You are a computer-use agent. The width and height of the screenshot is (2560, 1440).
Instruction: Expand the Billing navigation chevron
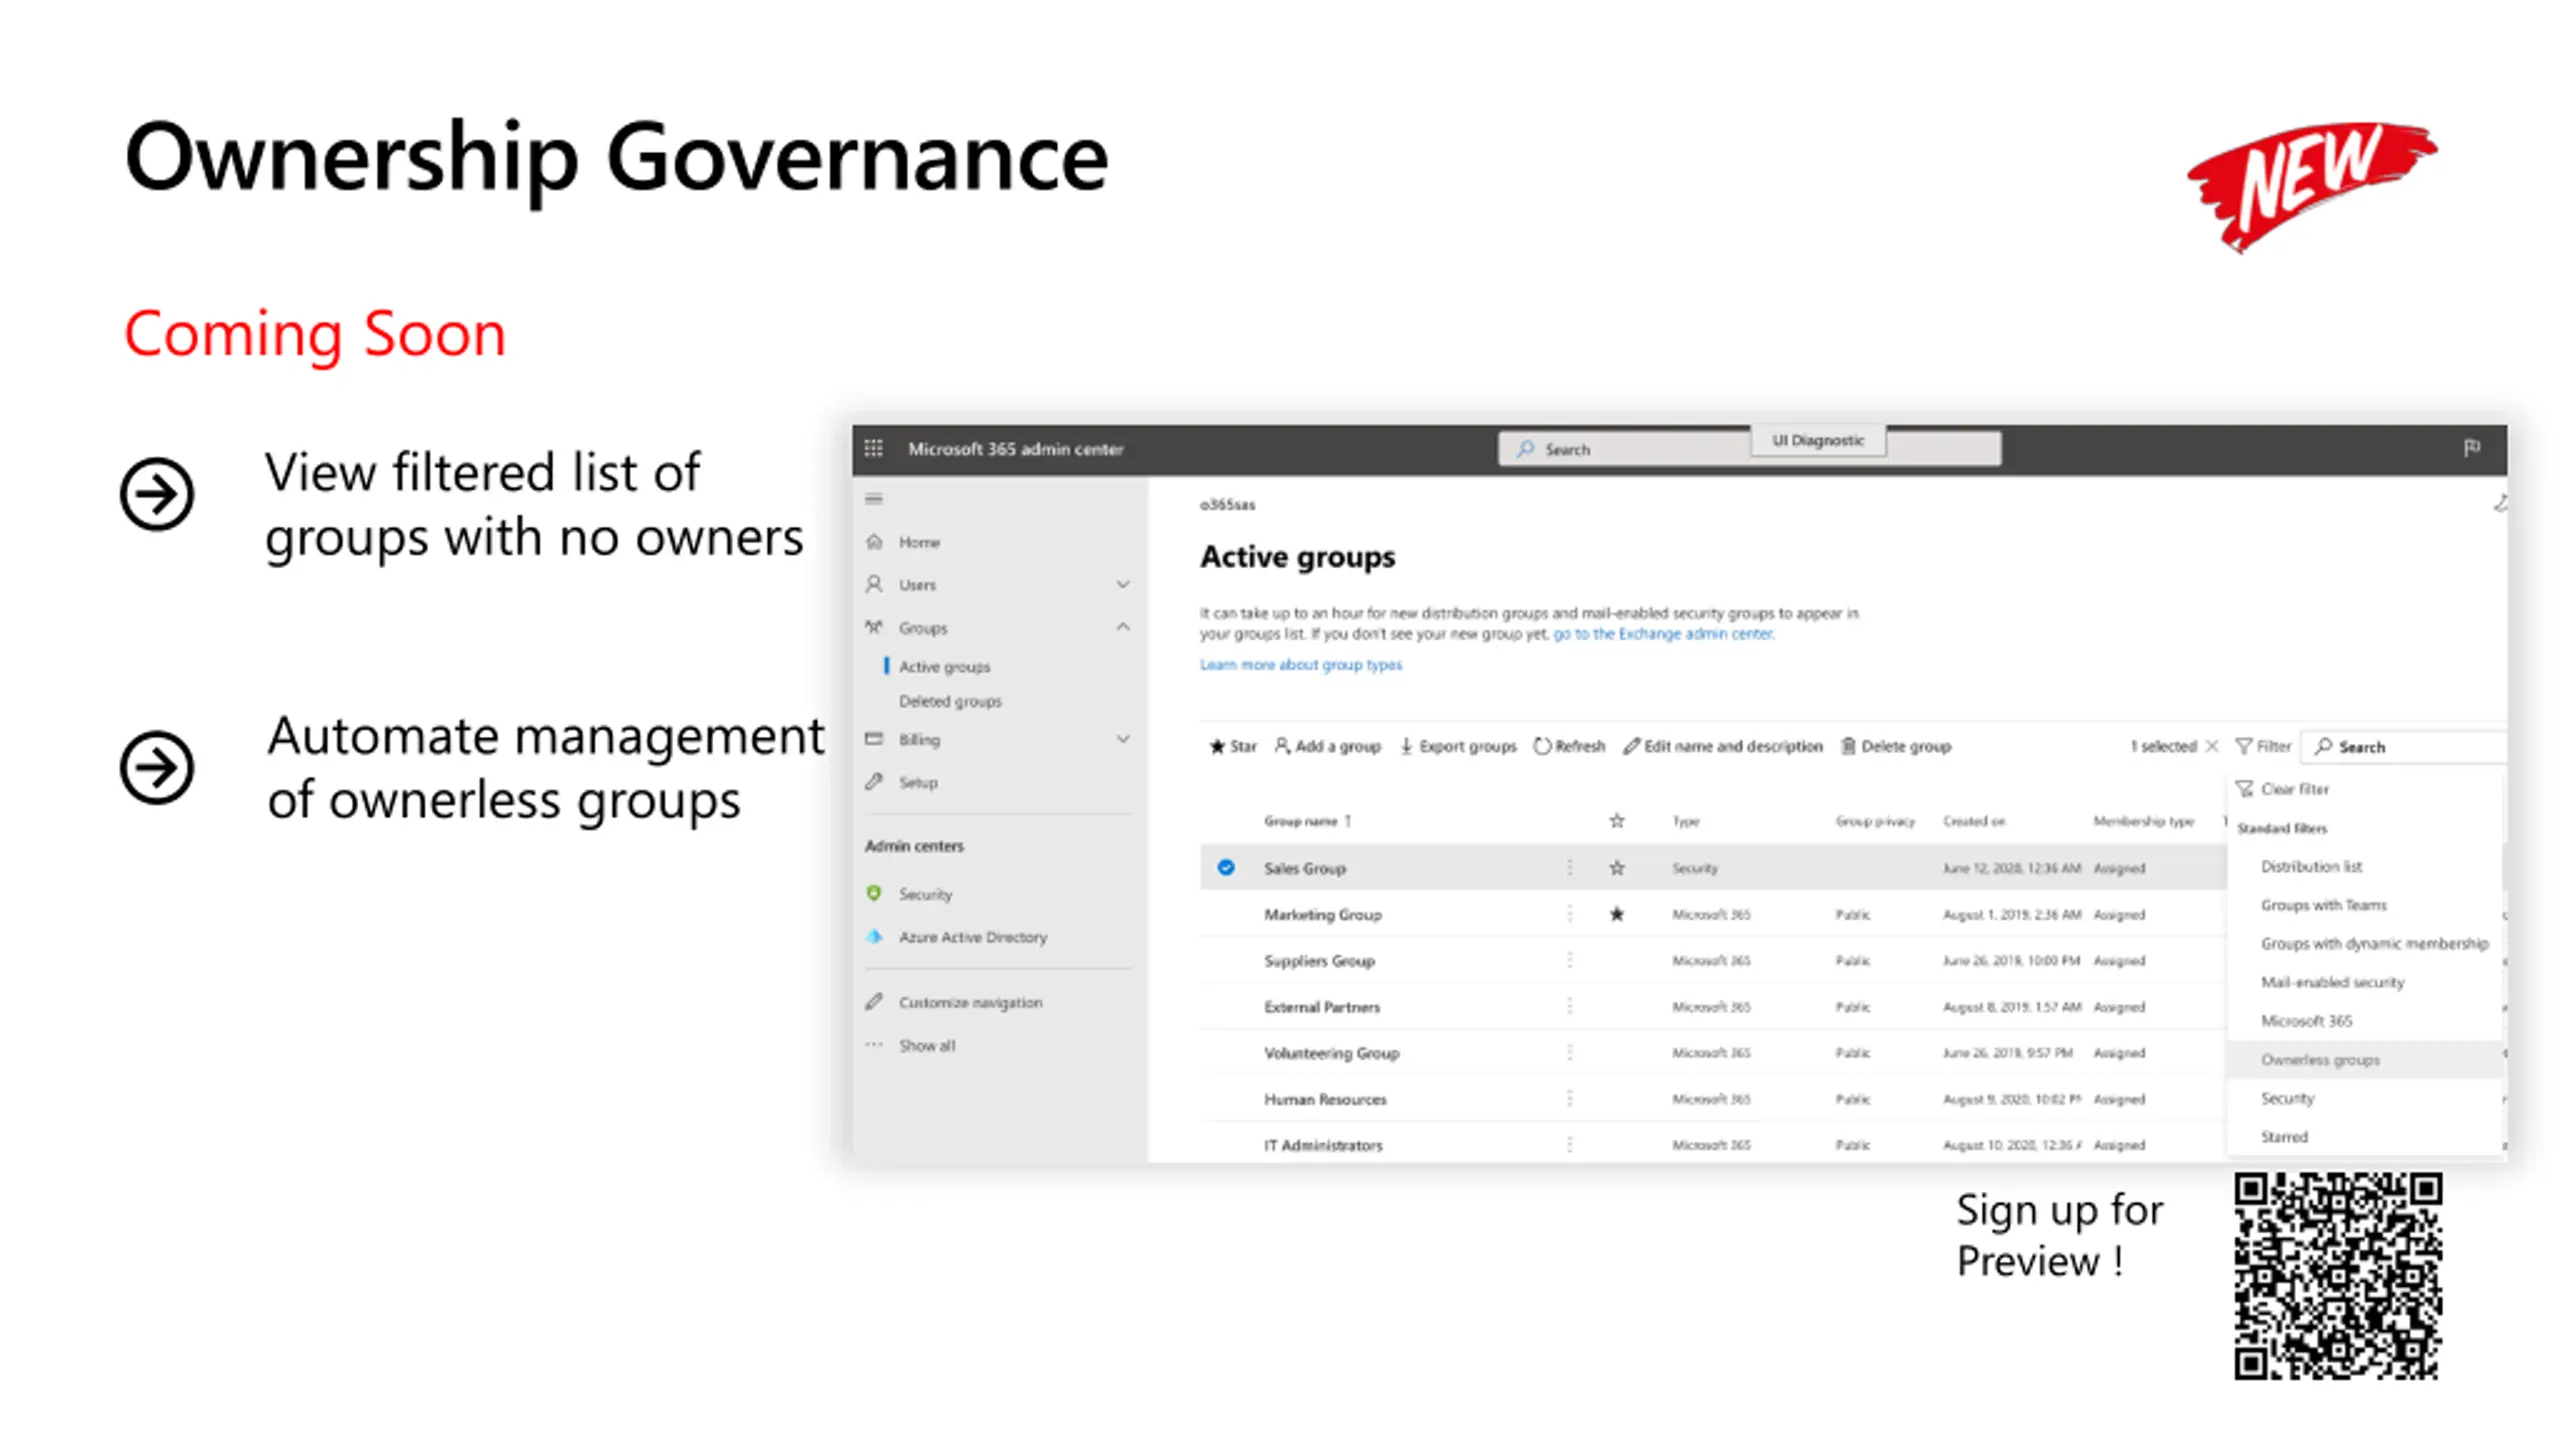click(1123, 739)
